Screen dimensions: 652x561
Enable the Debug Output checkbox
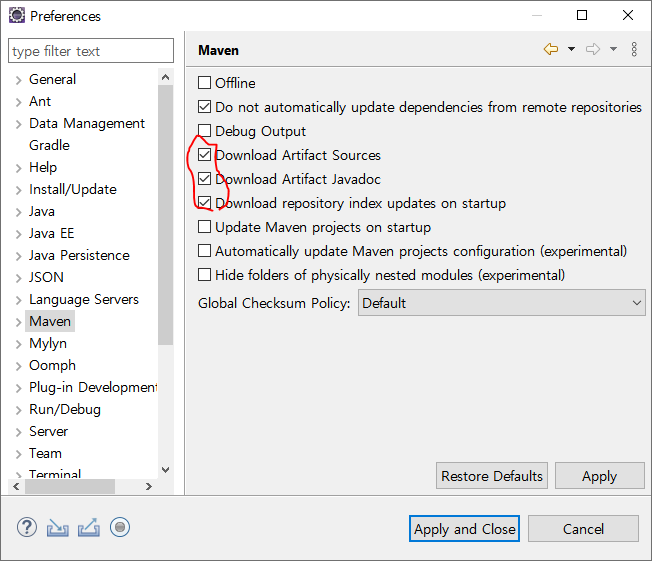tap(204, 131)
